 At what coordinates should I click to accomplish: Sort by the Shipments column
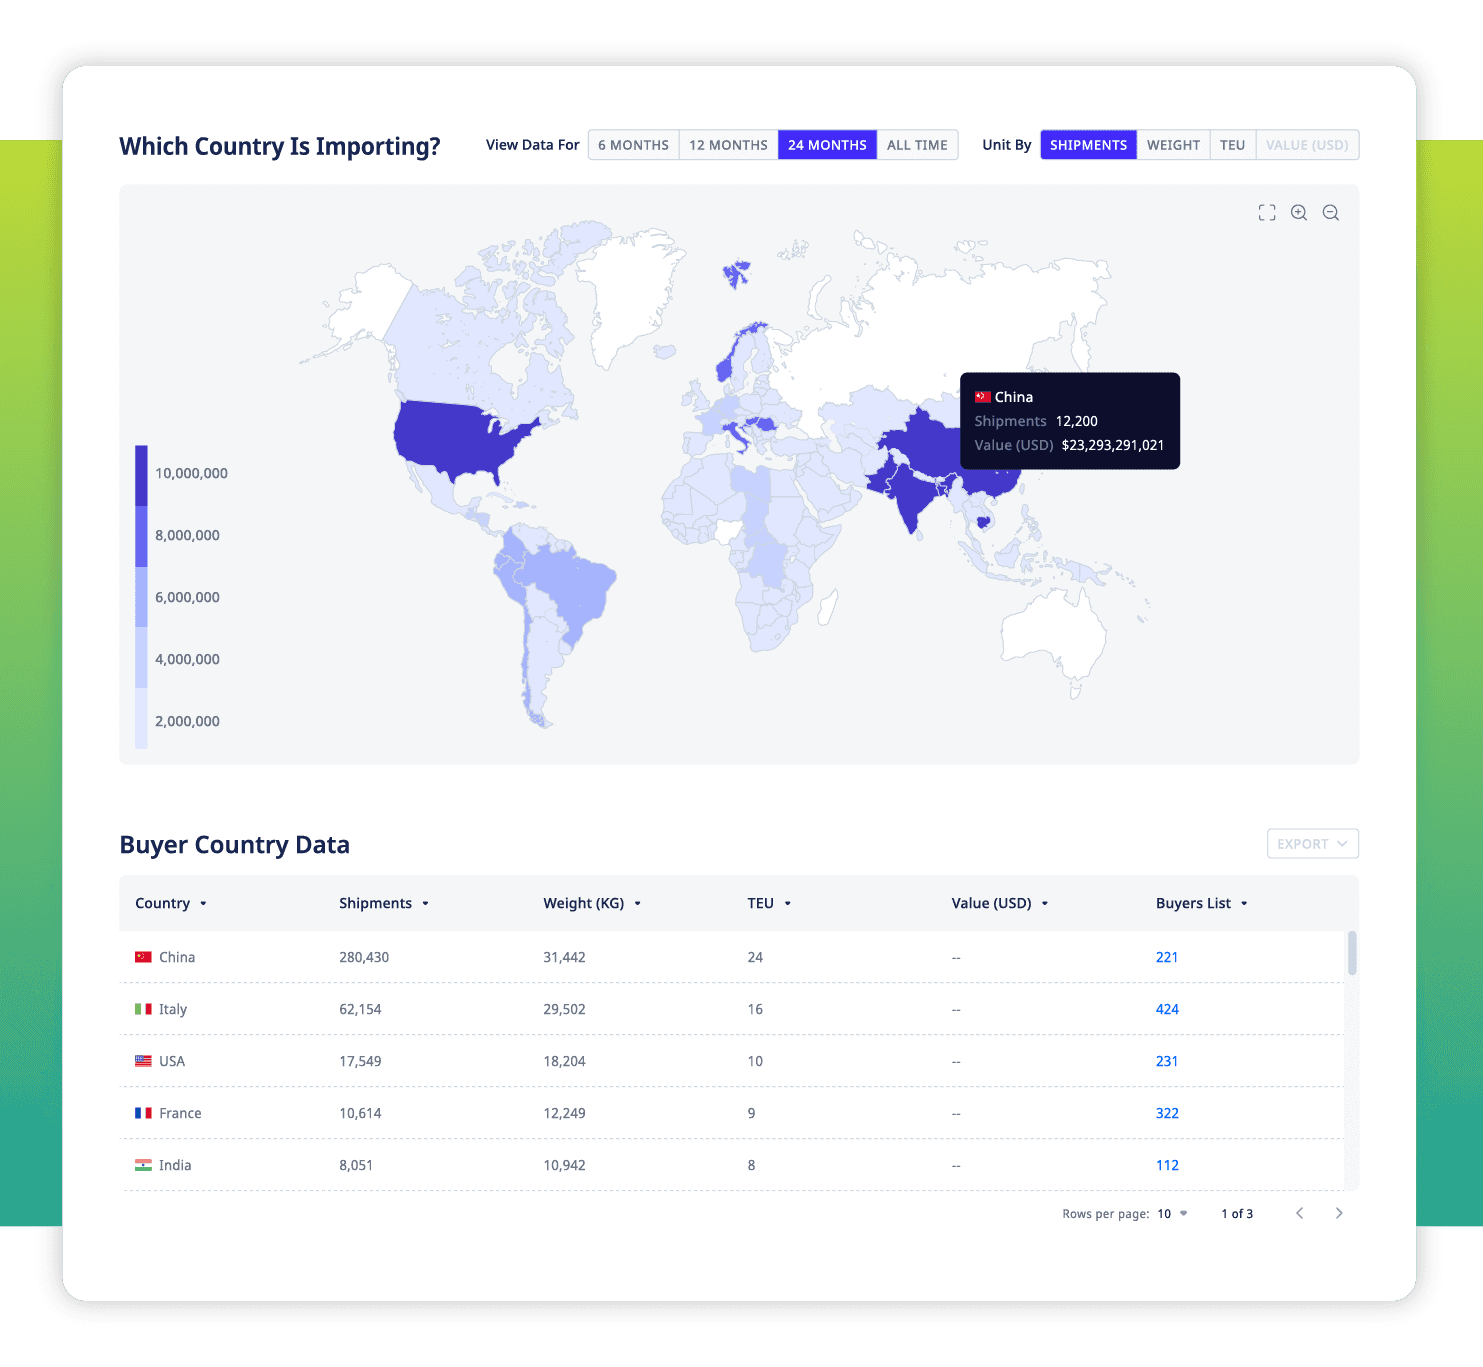[x=384, y=903]
